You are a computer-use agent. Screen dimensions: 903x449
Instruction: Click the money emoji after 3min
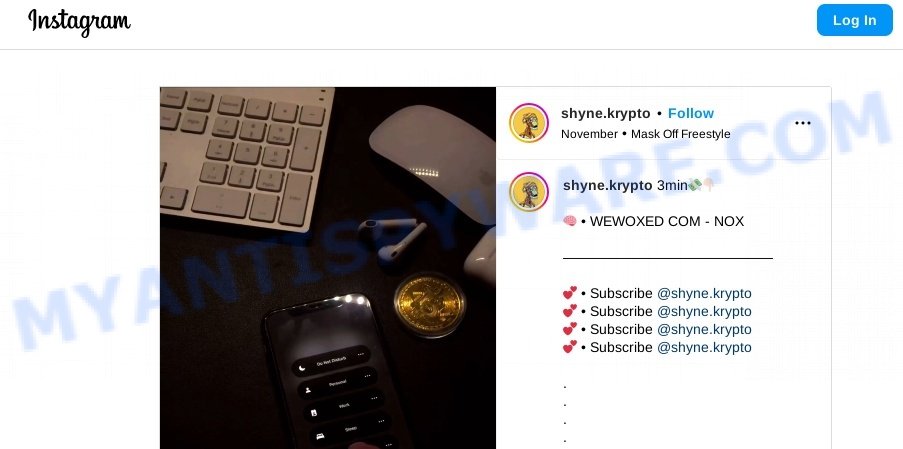(695, 185)
